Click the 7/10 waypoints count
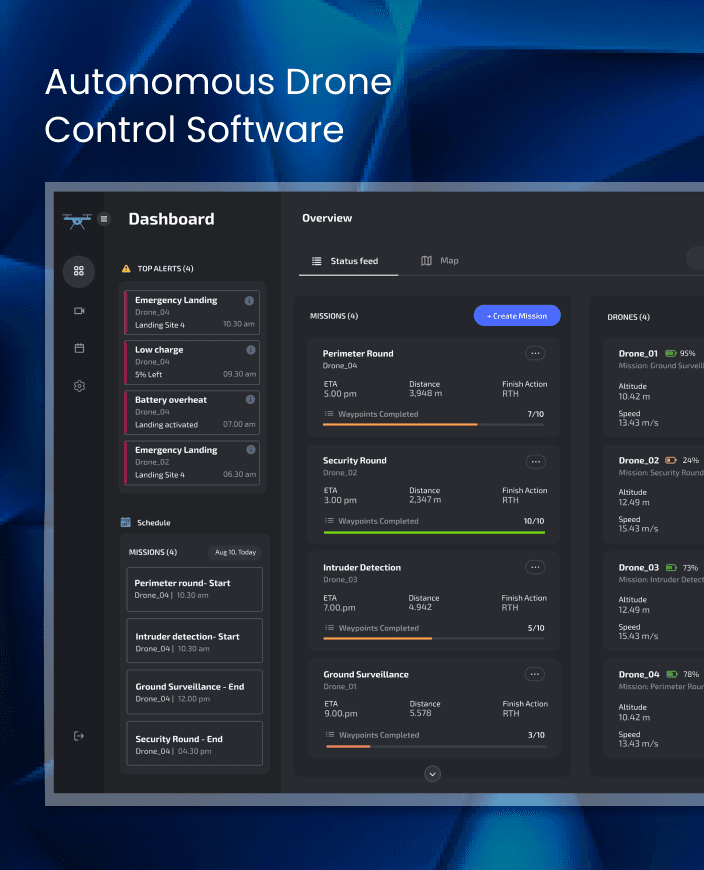 coord(535,414)
